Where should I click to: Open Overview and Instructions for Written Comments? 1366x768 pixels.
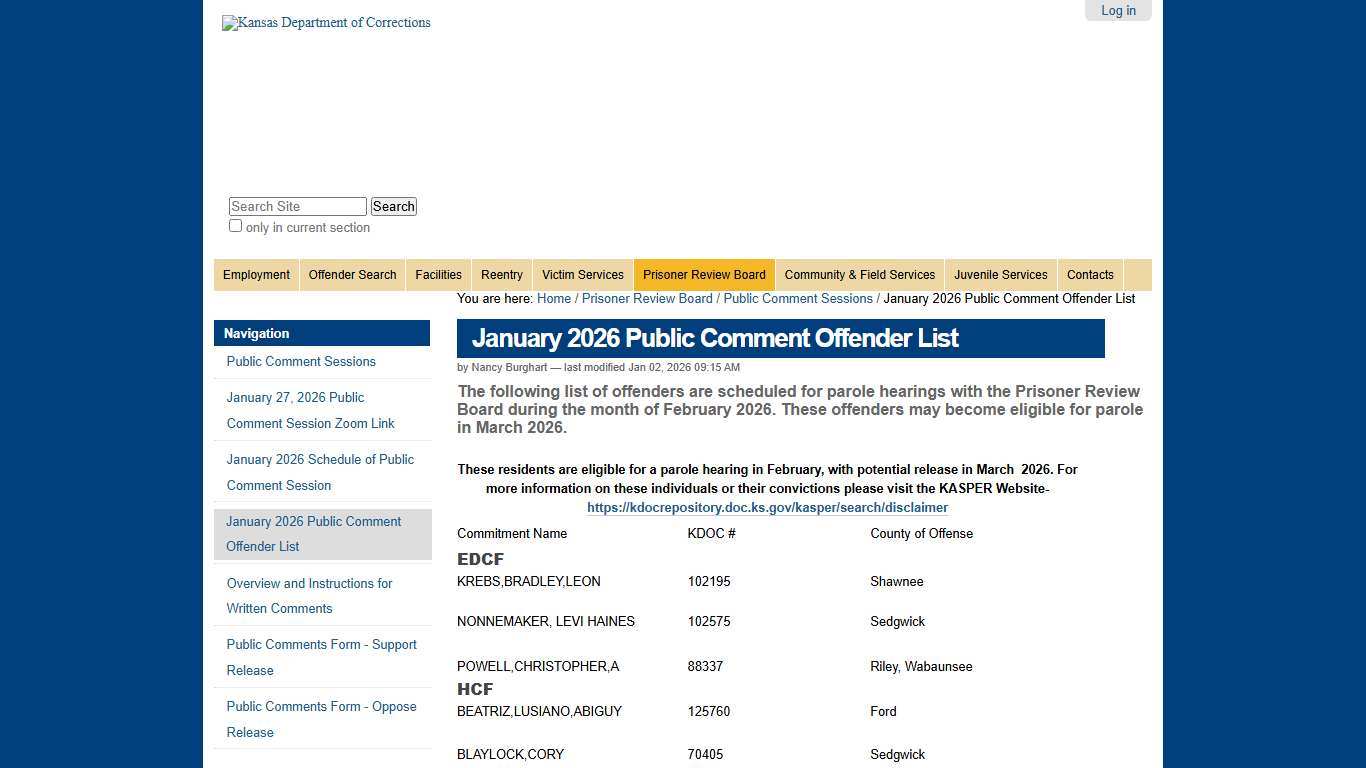[309, 596]
